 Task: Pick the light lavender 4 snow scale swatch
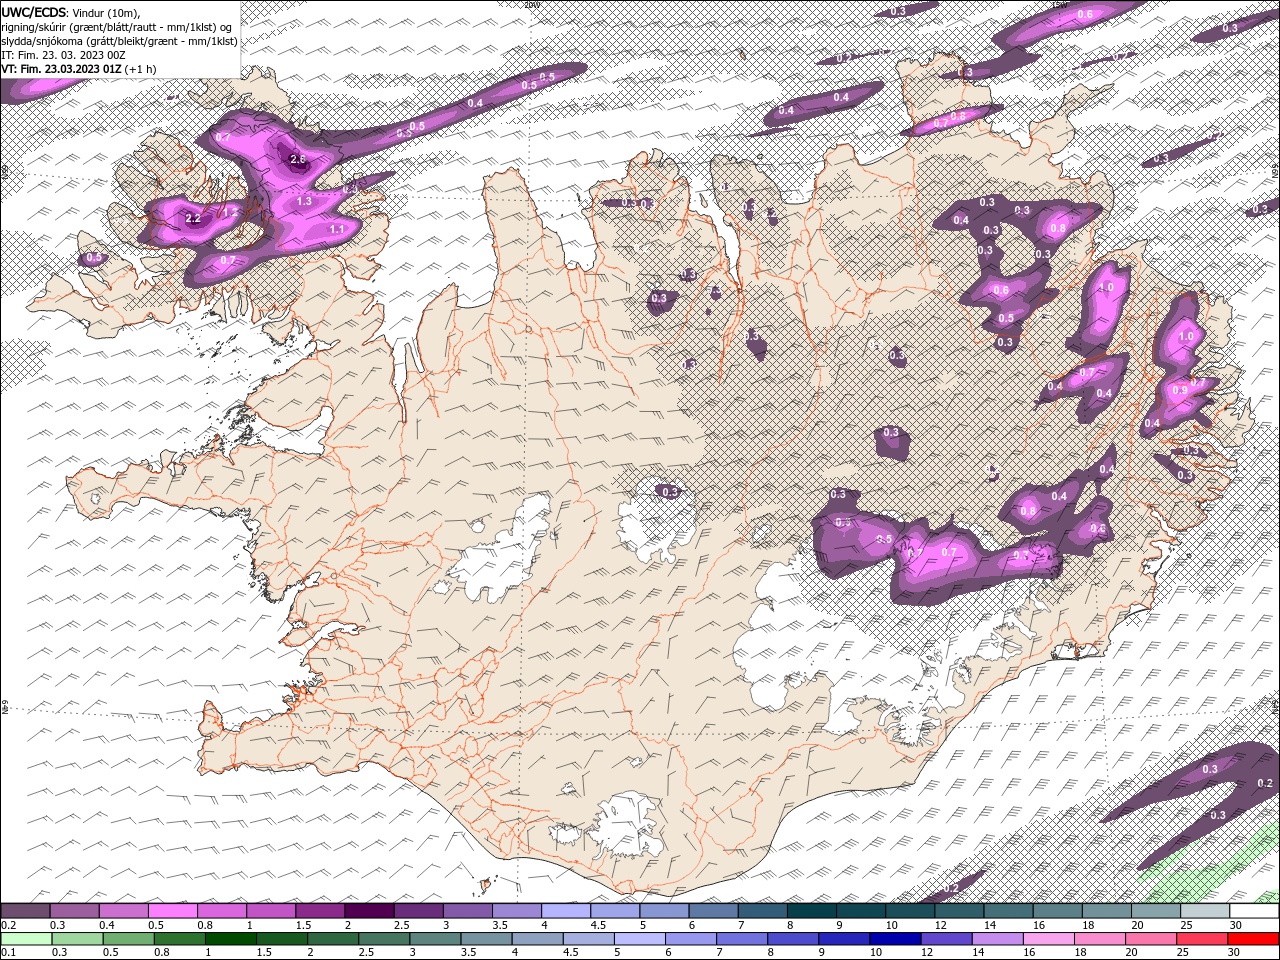coord(566,911)
